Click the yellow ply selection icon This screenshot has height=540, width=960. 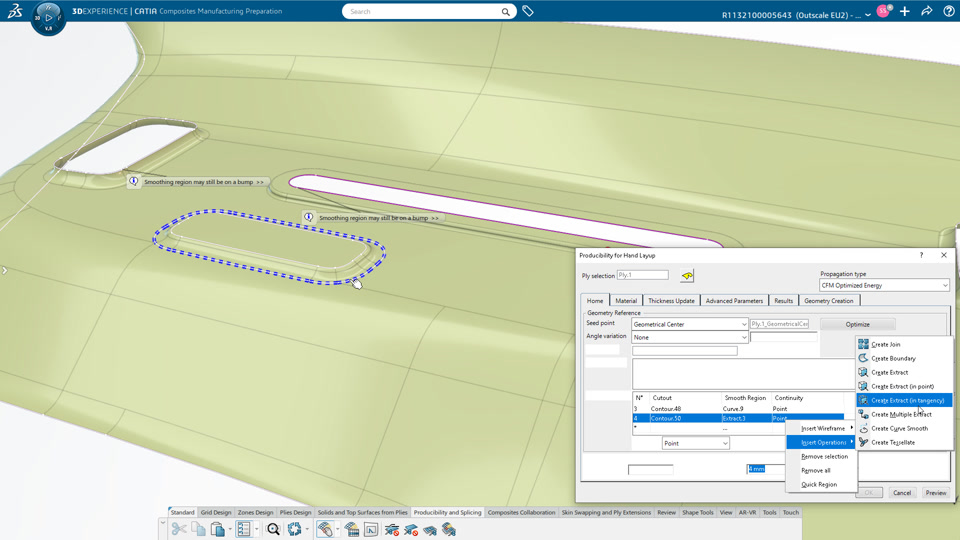(x=687, y=276)
